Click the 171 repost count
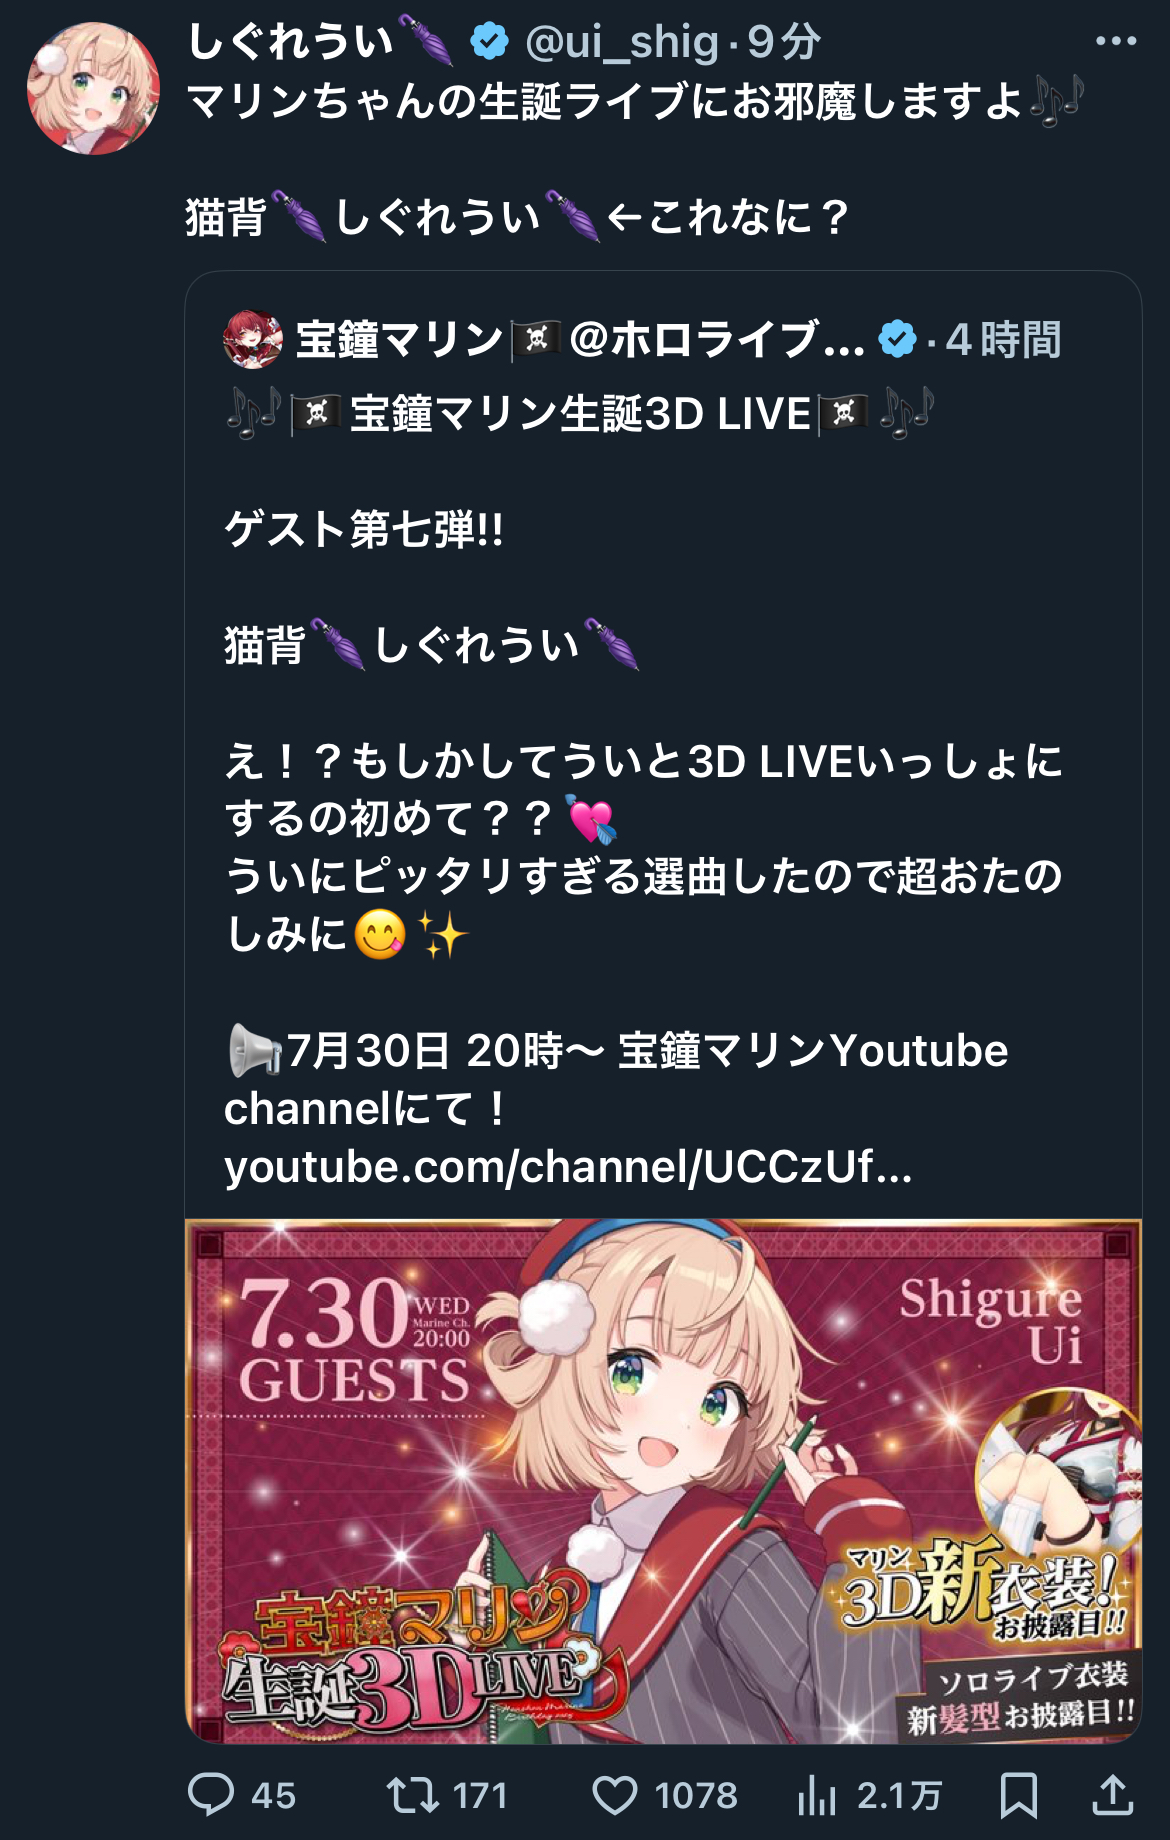 click(481, 1796)
